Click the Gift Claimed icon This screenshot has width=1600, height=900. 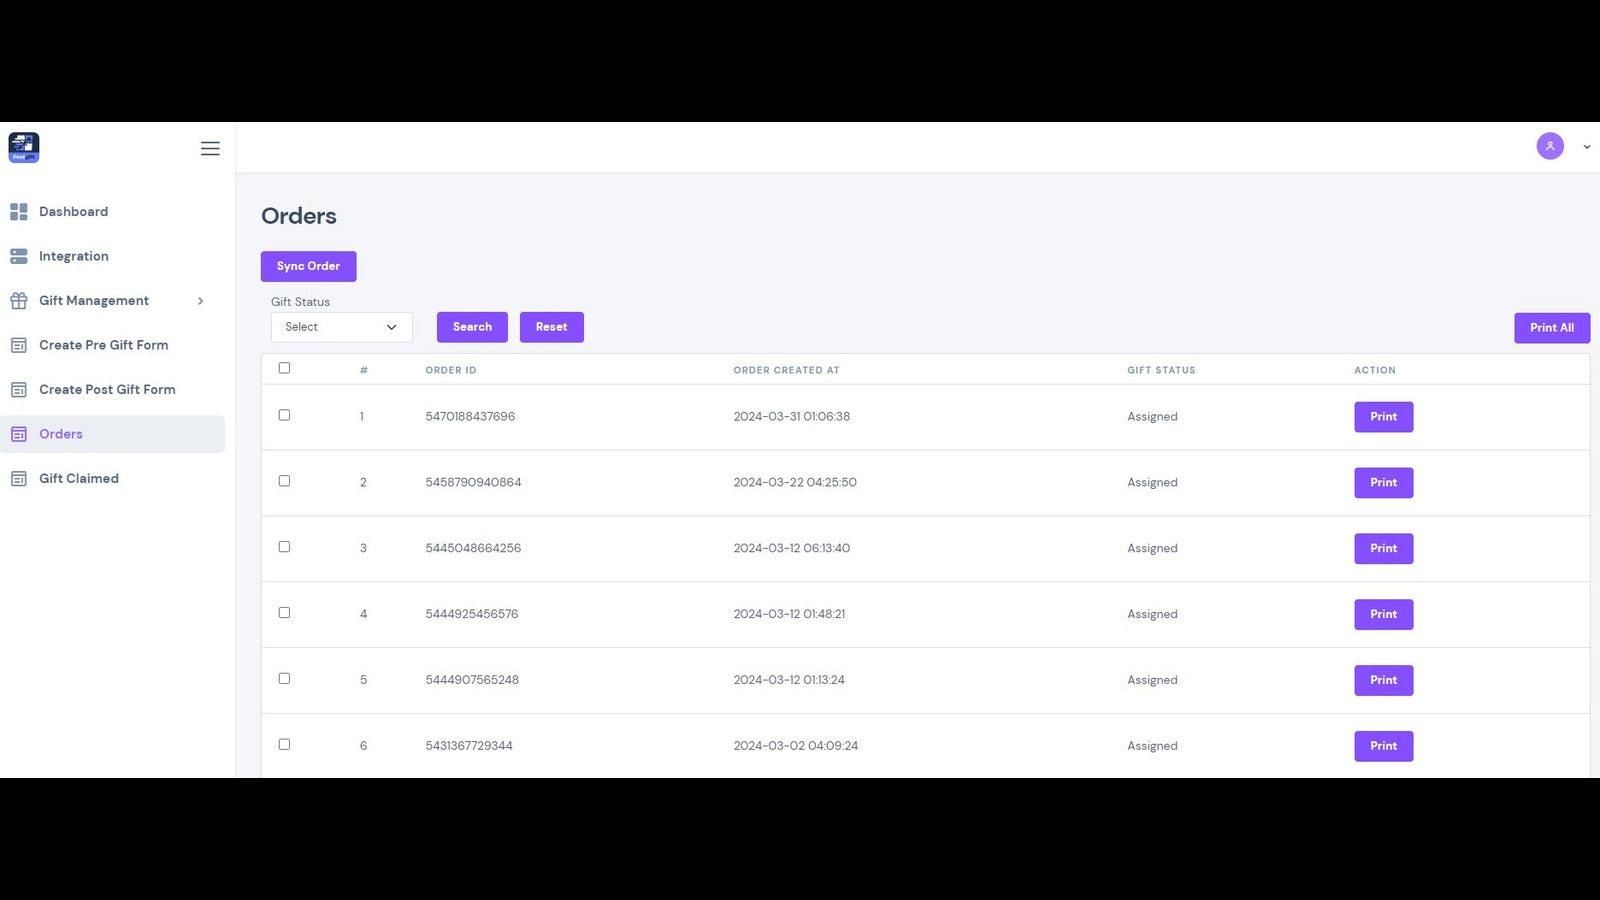tap(18, 478)
